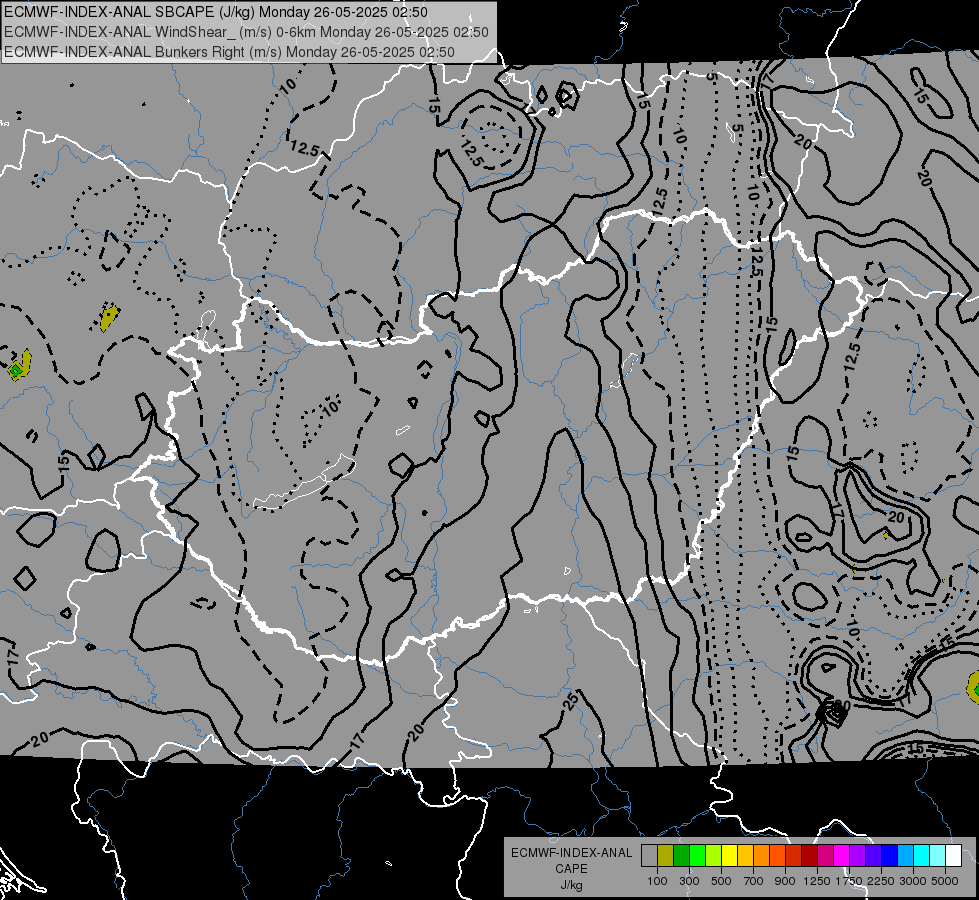Click the CAPE label in the legend
979x900 pixels.
pos(571,869)
